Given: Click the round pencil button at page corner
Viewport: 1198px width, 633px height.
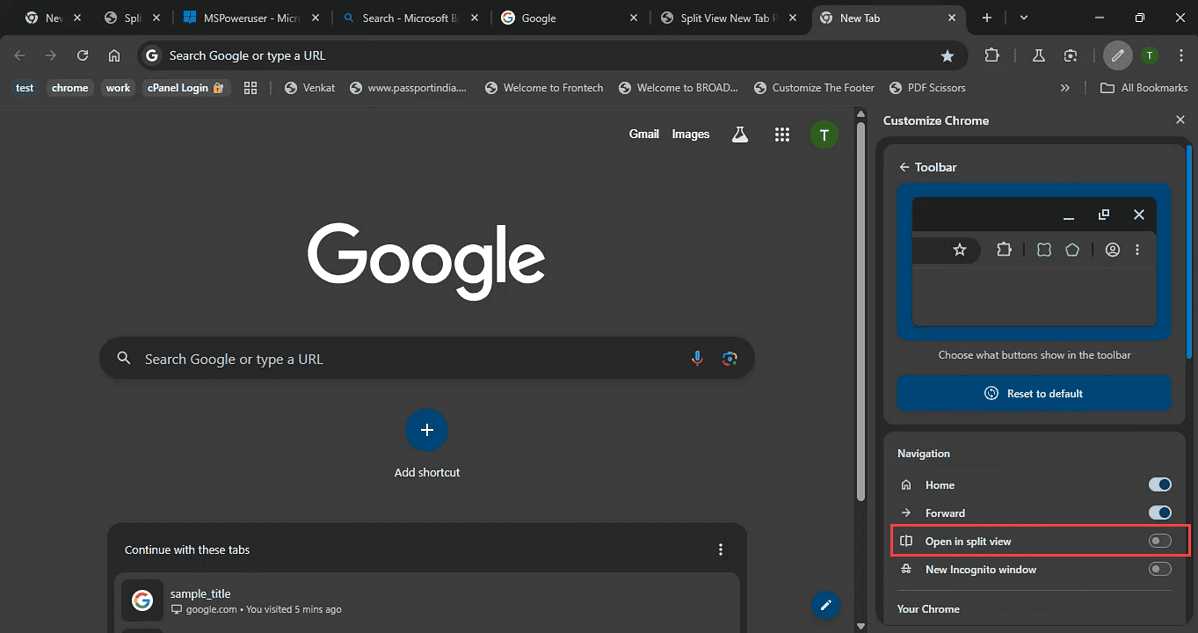Looking at the screenshot, I should 826,605.
